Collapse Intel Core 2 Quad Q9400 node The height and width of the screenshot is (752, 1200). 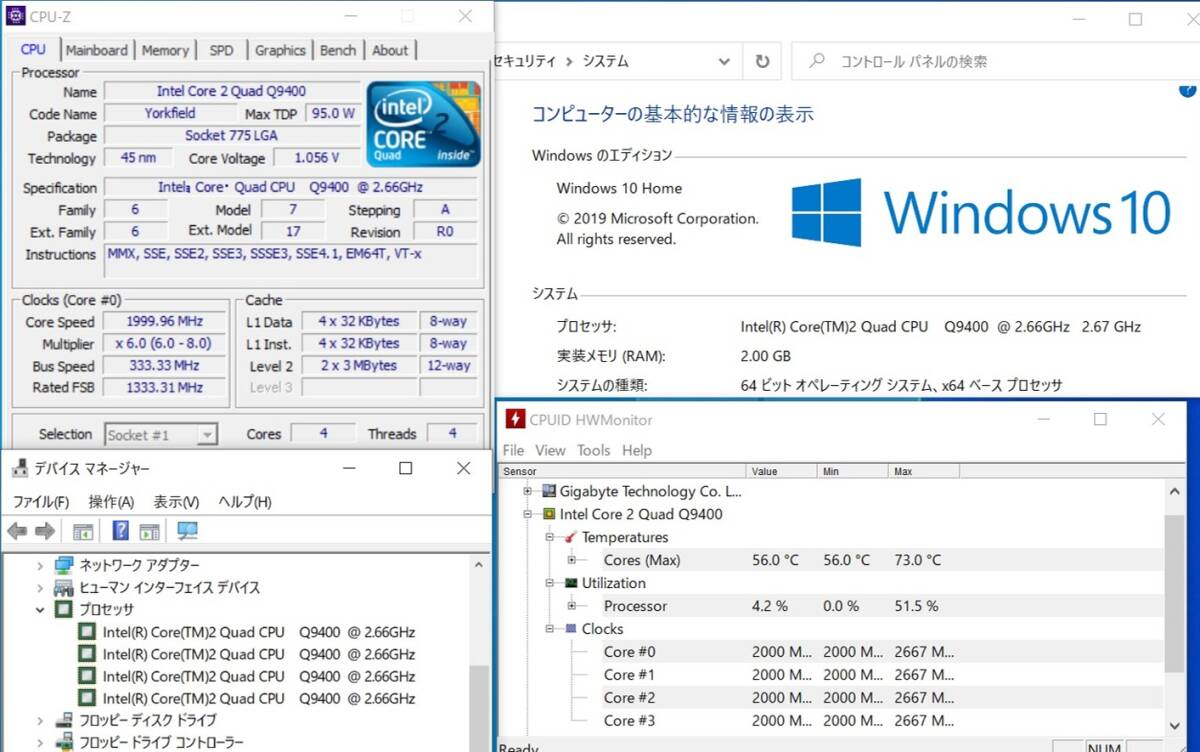527,514
